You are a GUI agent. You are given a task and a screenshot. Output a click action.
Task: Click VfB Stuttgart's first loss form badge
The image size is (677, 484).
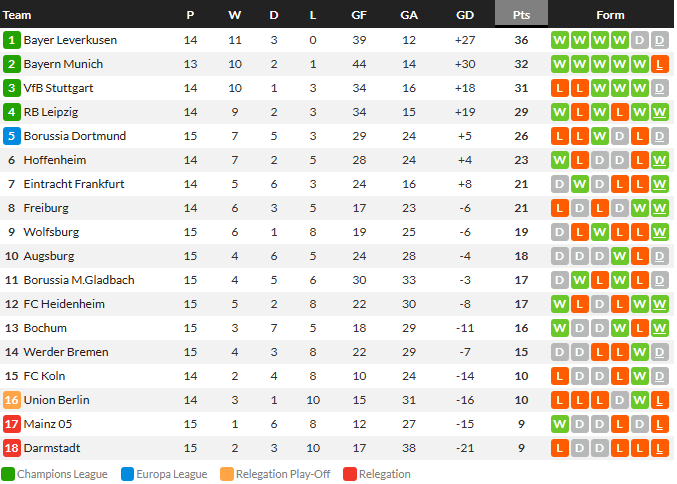pyautogui.click(x=560, y=88)
